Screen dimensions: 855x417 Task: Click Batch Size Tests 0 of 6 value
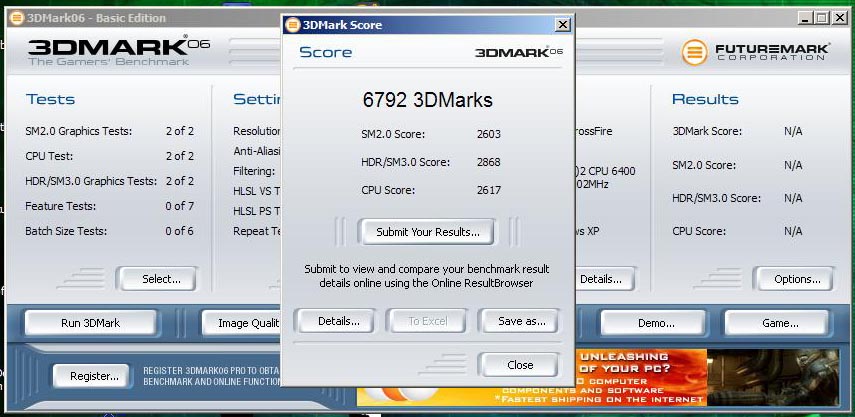click(179, 231)
